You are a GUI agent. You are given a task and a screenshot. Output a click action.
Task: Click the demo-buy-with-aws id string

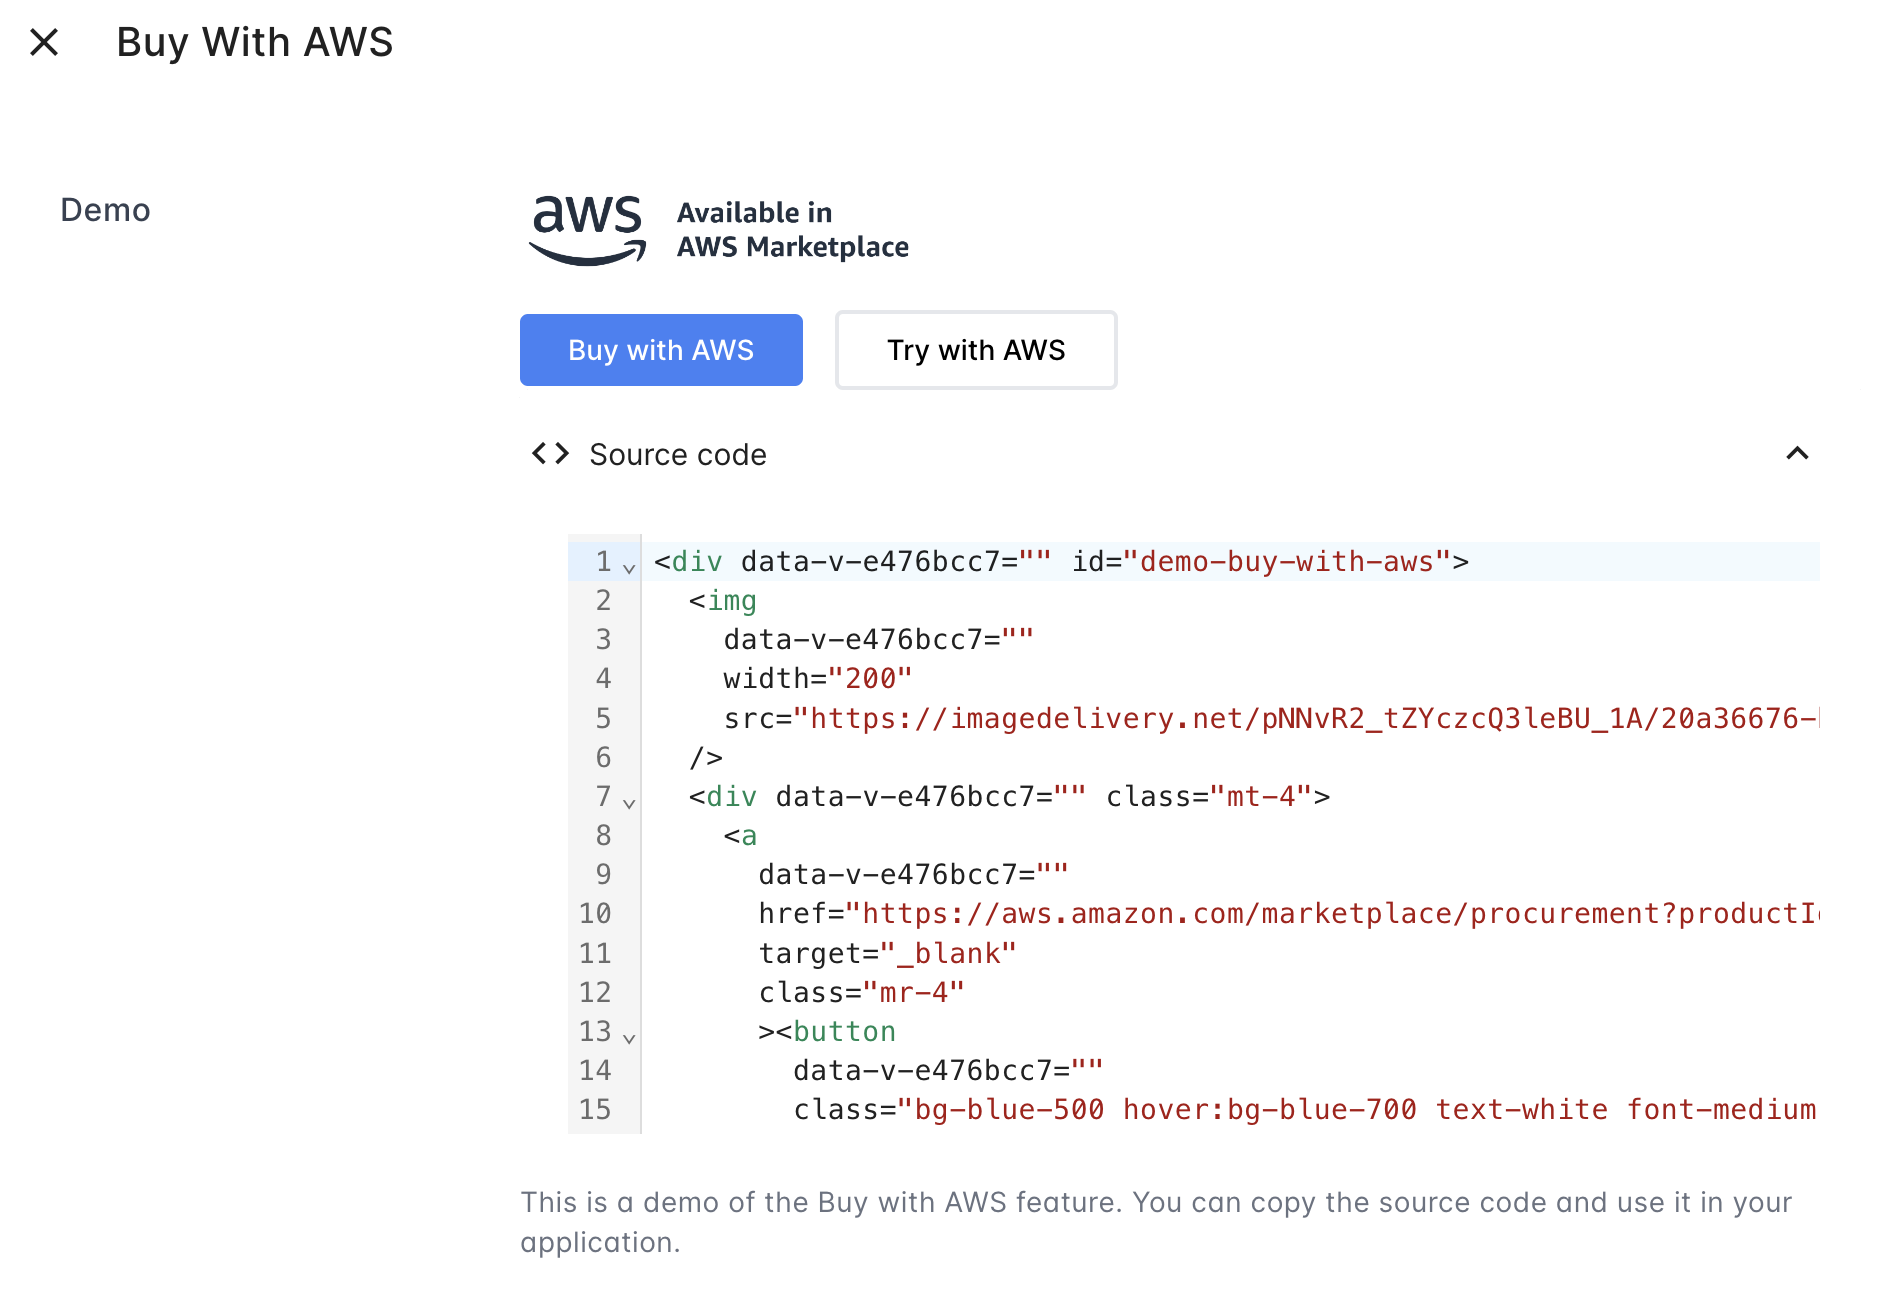[x=1287, y=561]
